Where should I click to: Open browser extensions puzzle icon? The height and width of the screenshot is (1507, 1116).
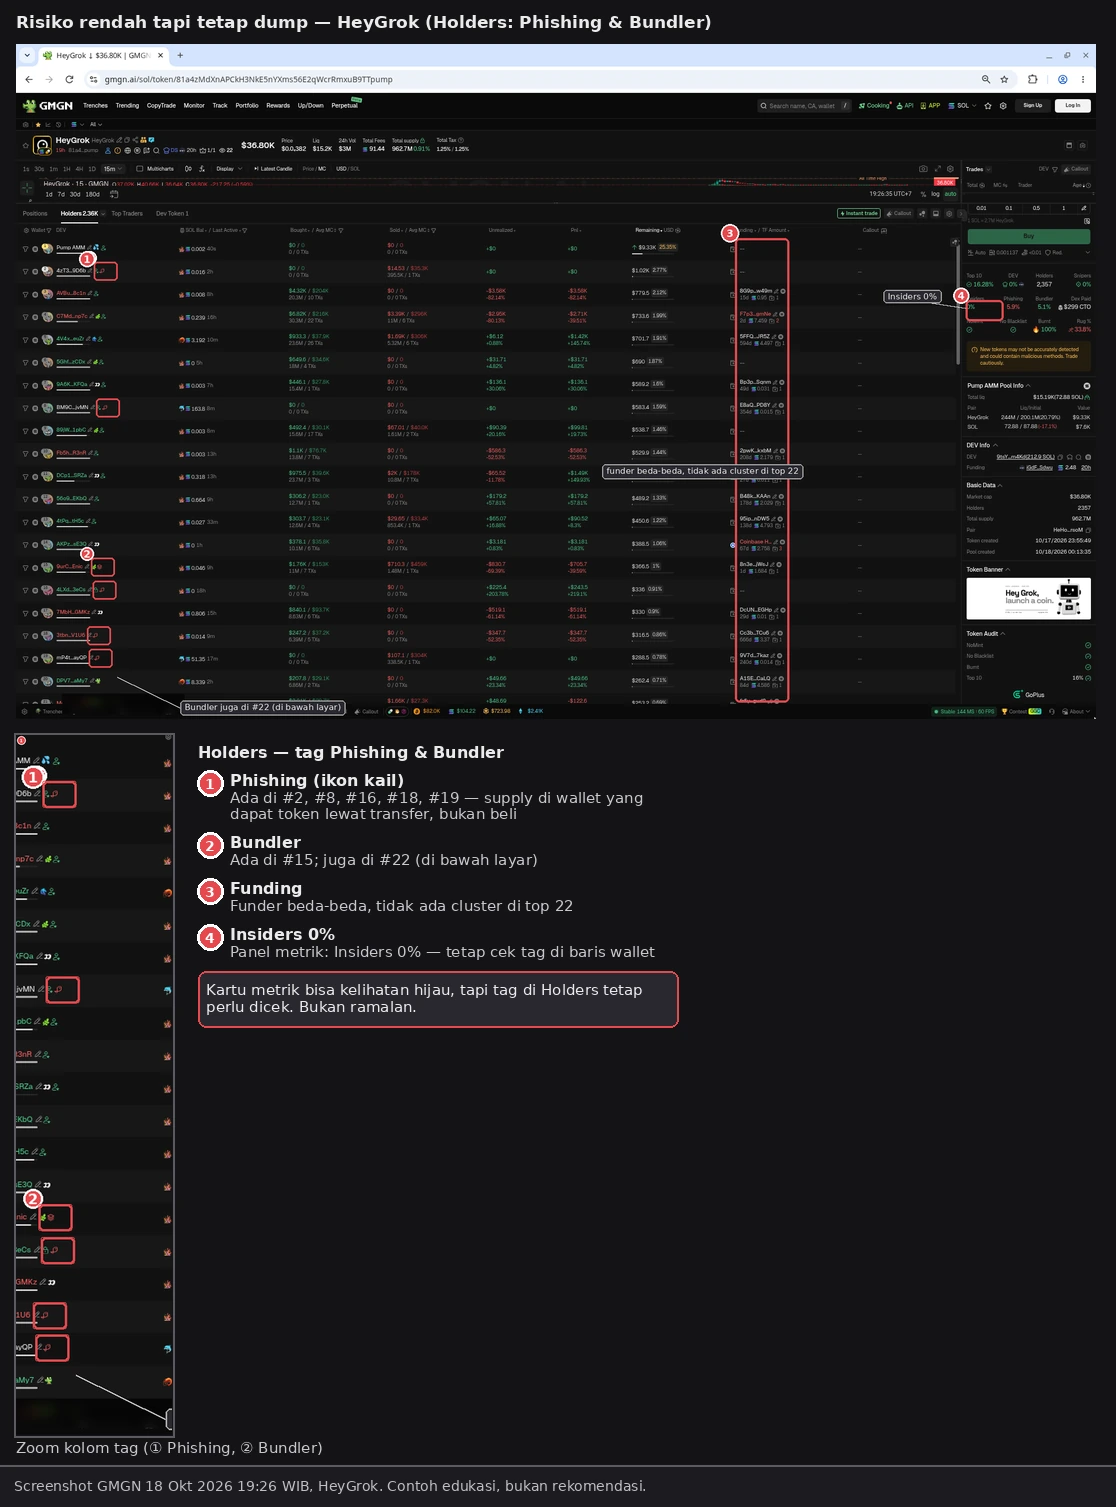[1033, 79]
